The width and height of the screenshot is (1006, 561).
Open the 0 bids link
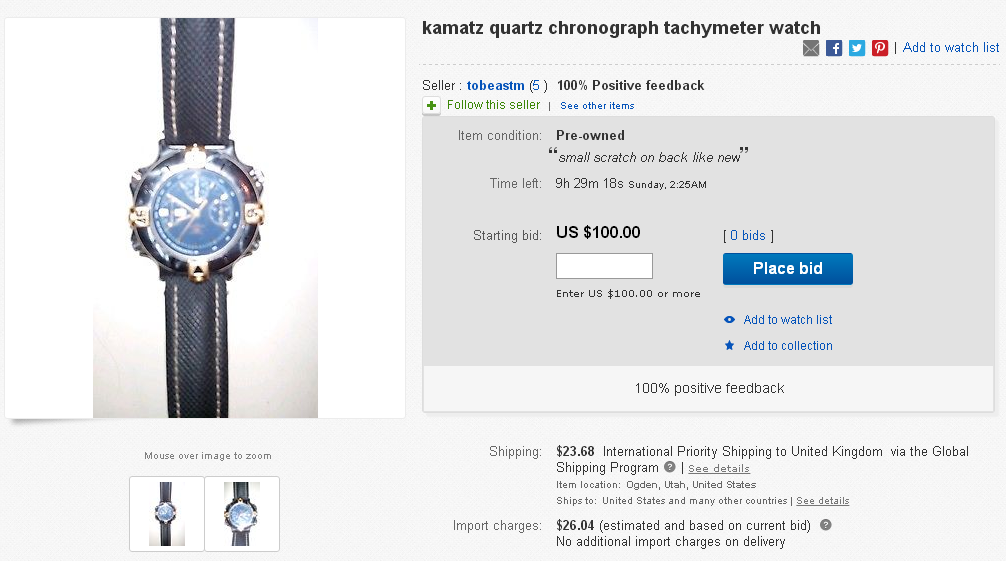(x=748, y=236)
